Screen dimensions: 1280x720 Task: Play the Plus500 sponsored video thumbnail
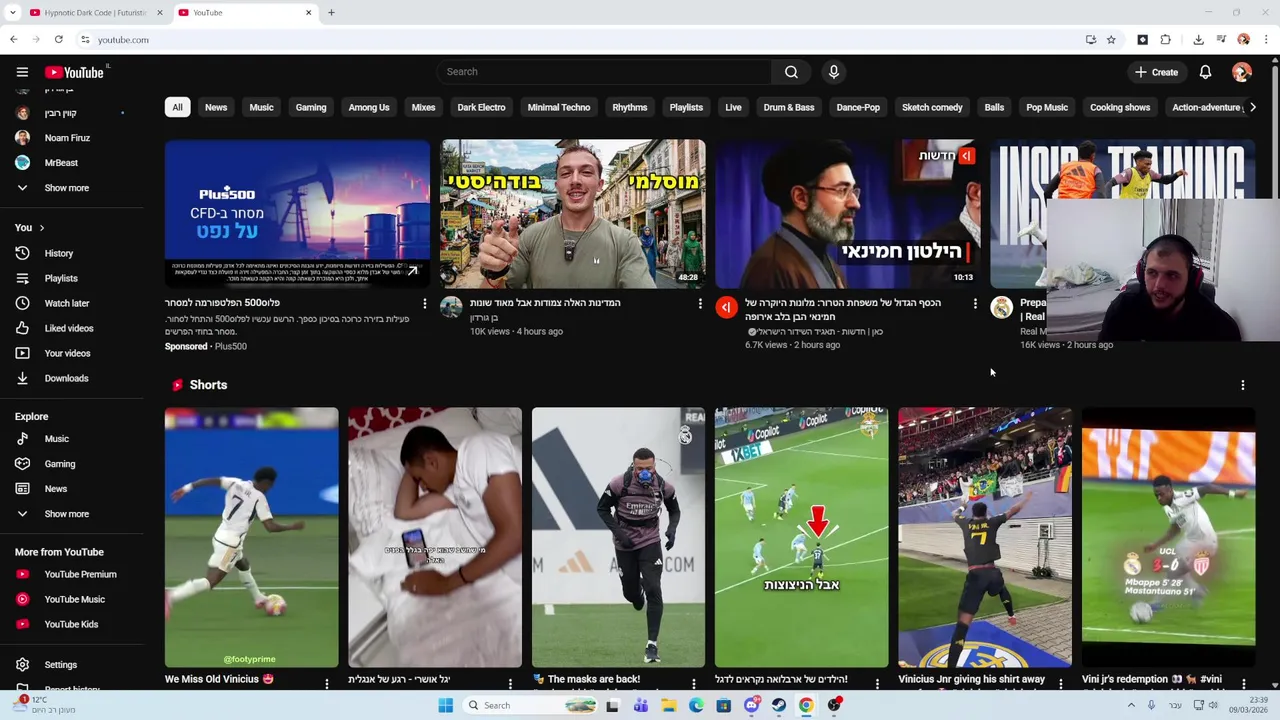coord(297,214)
